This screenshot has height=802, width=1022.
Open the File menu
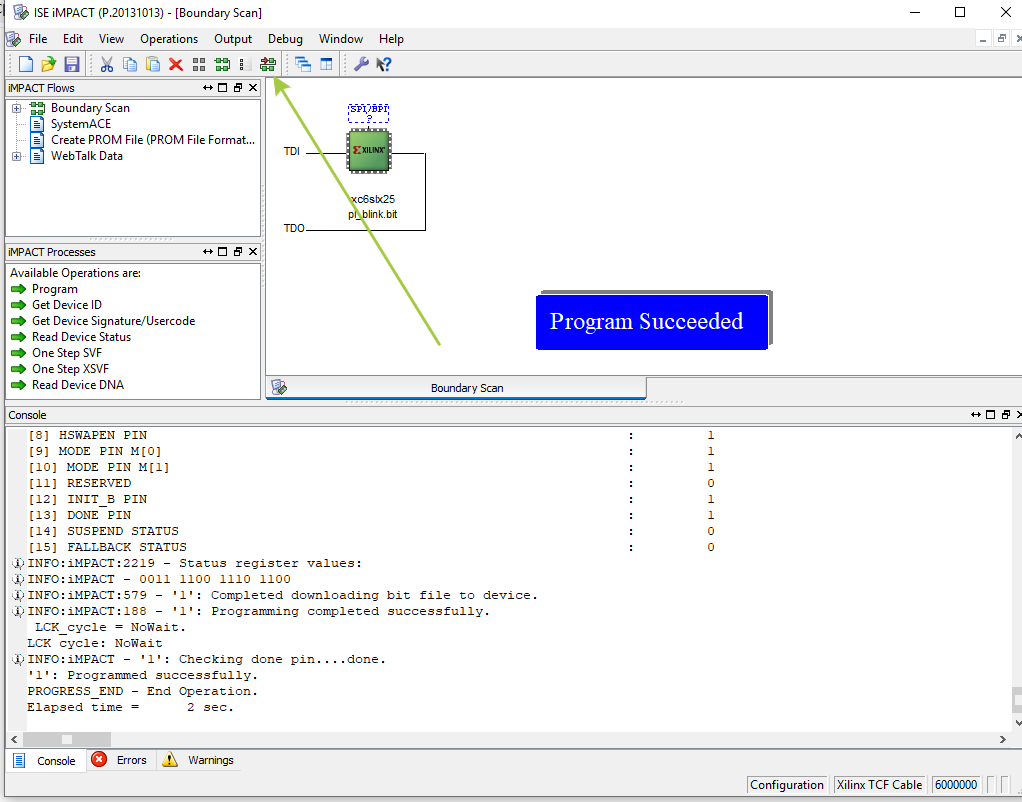point(38,39)
